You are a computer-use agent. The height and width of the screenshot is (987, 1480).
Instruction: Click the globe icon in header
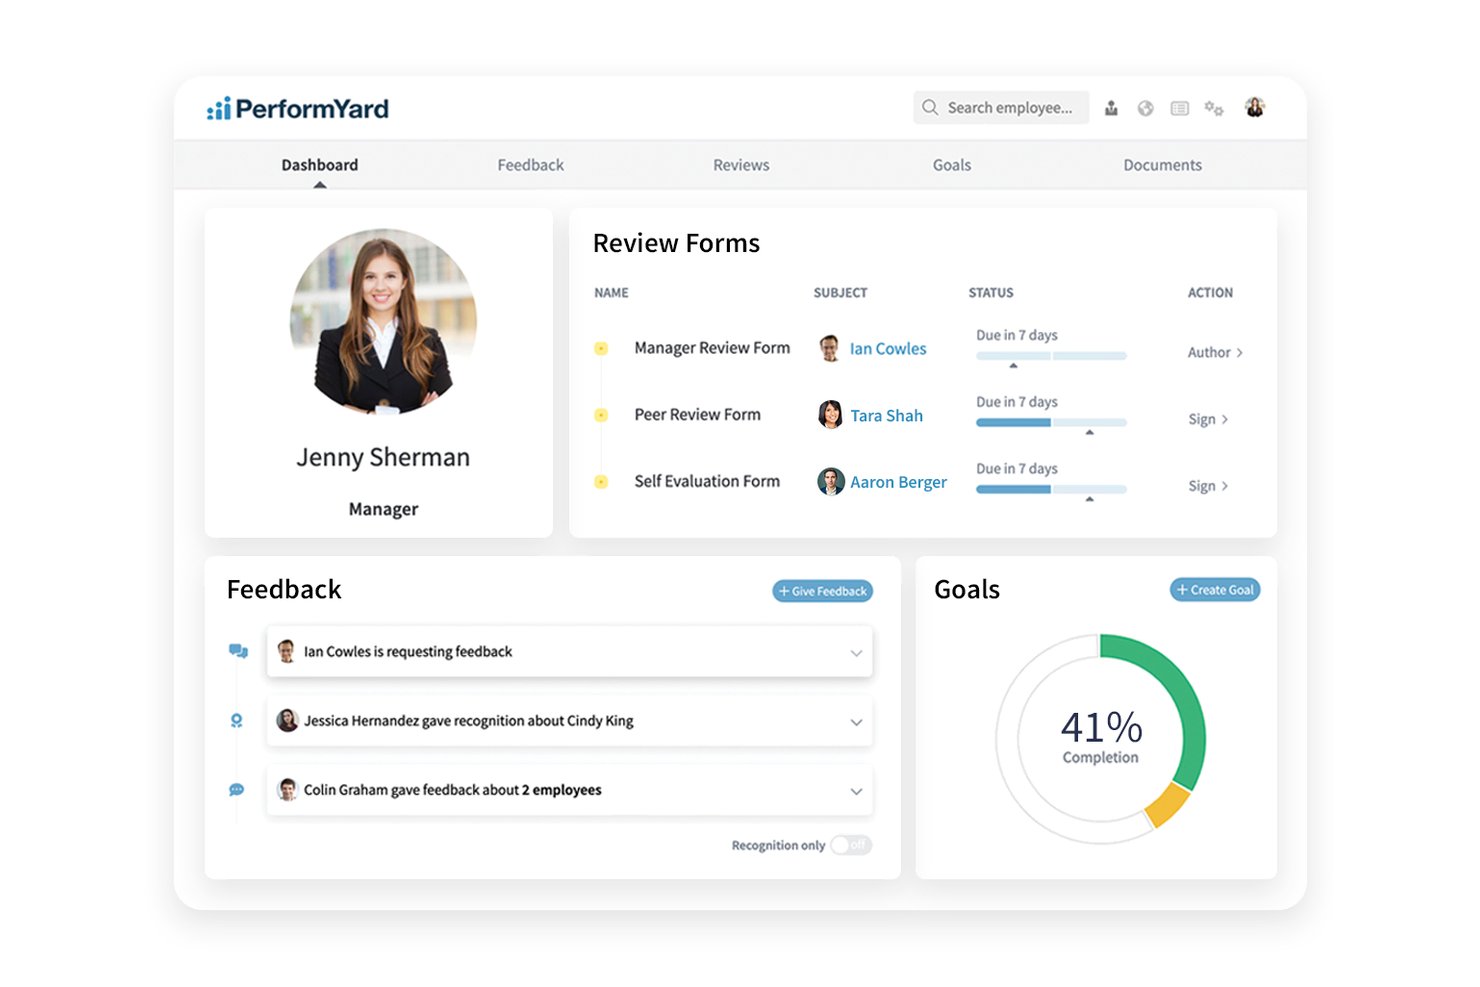(x=1145, y=108)
